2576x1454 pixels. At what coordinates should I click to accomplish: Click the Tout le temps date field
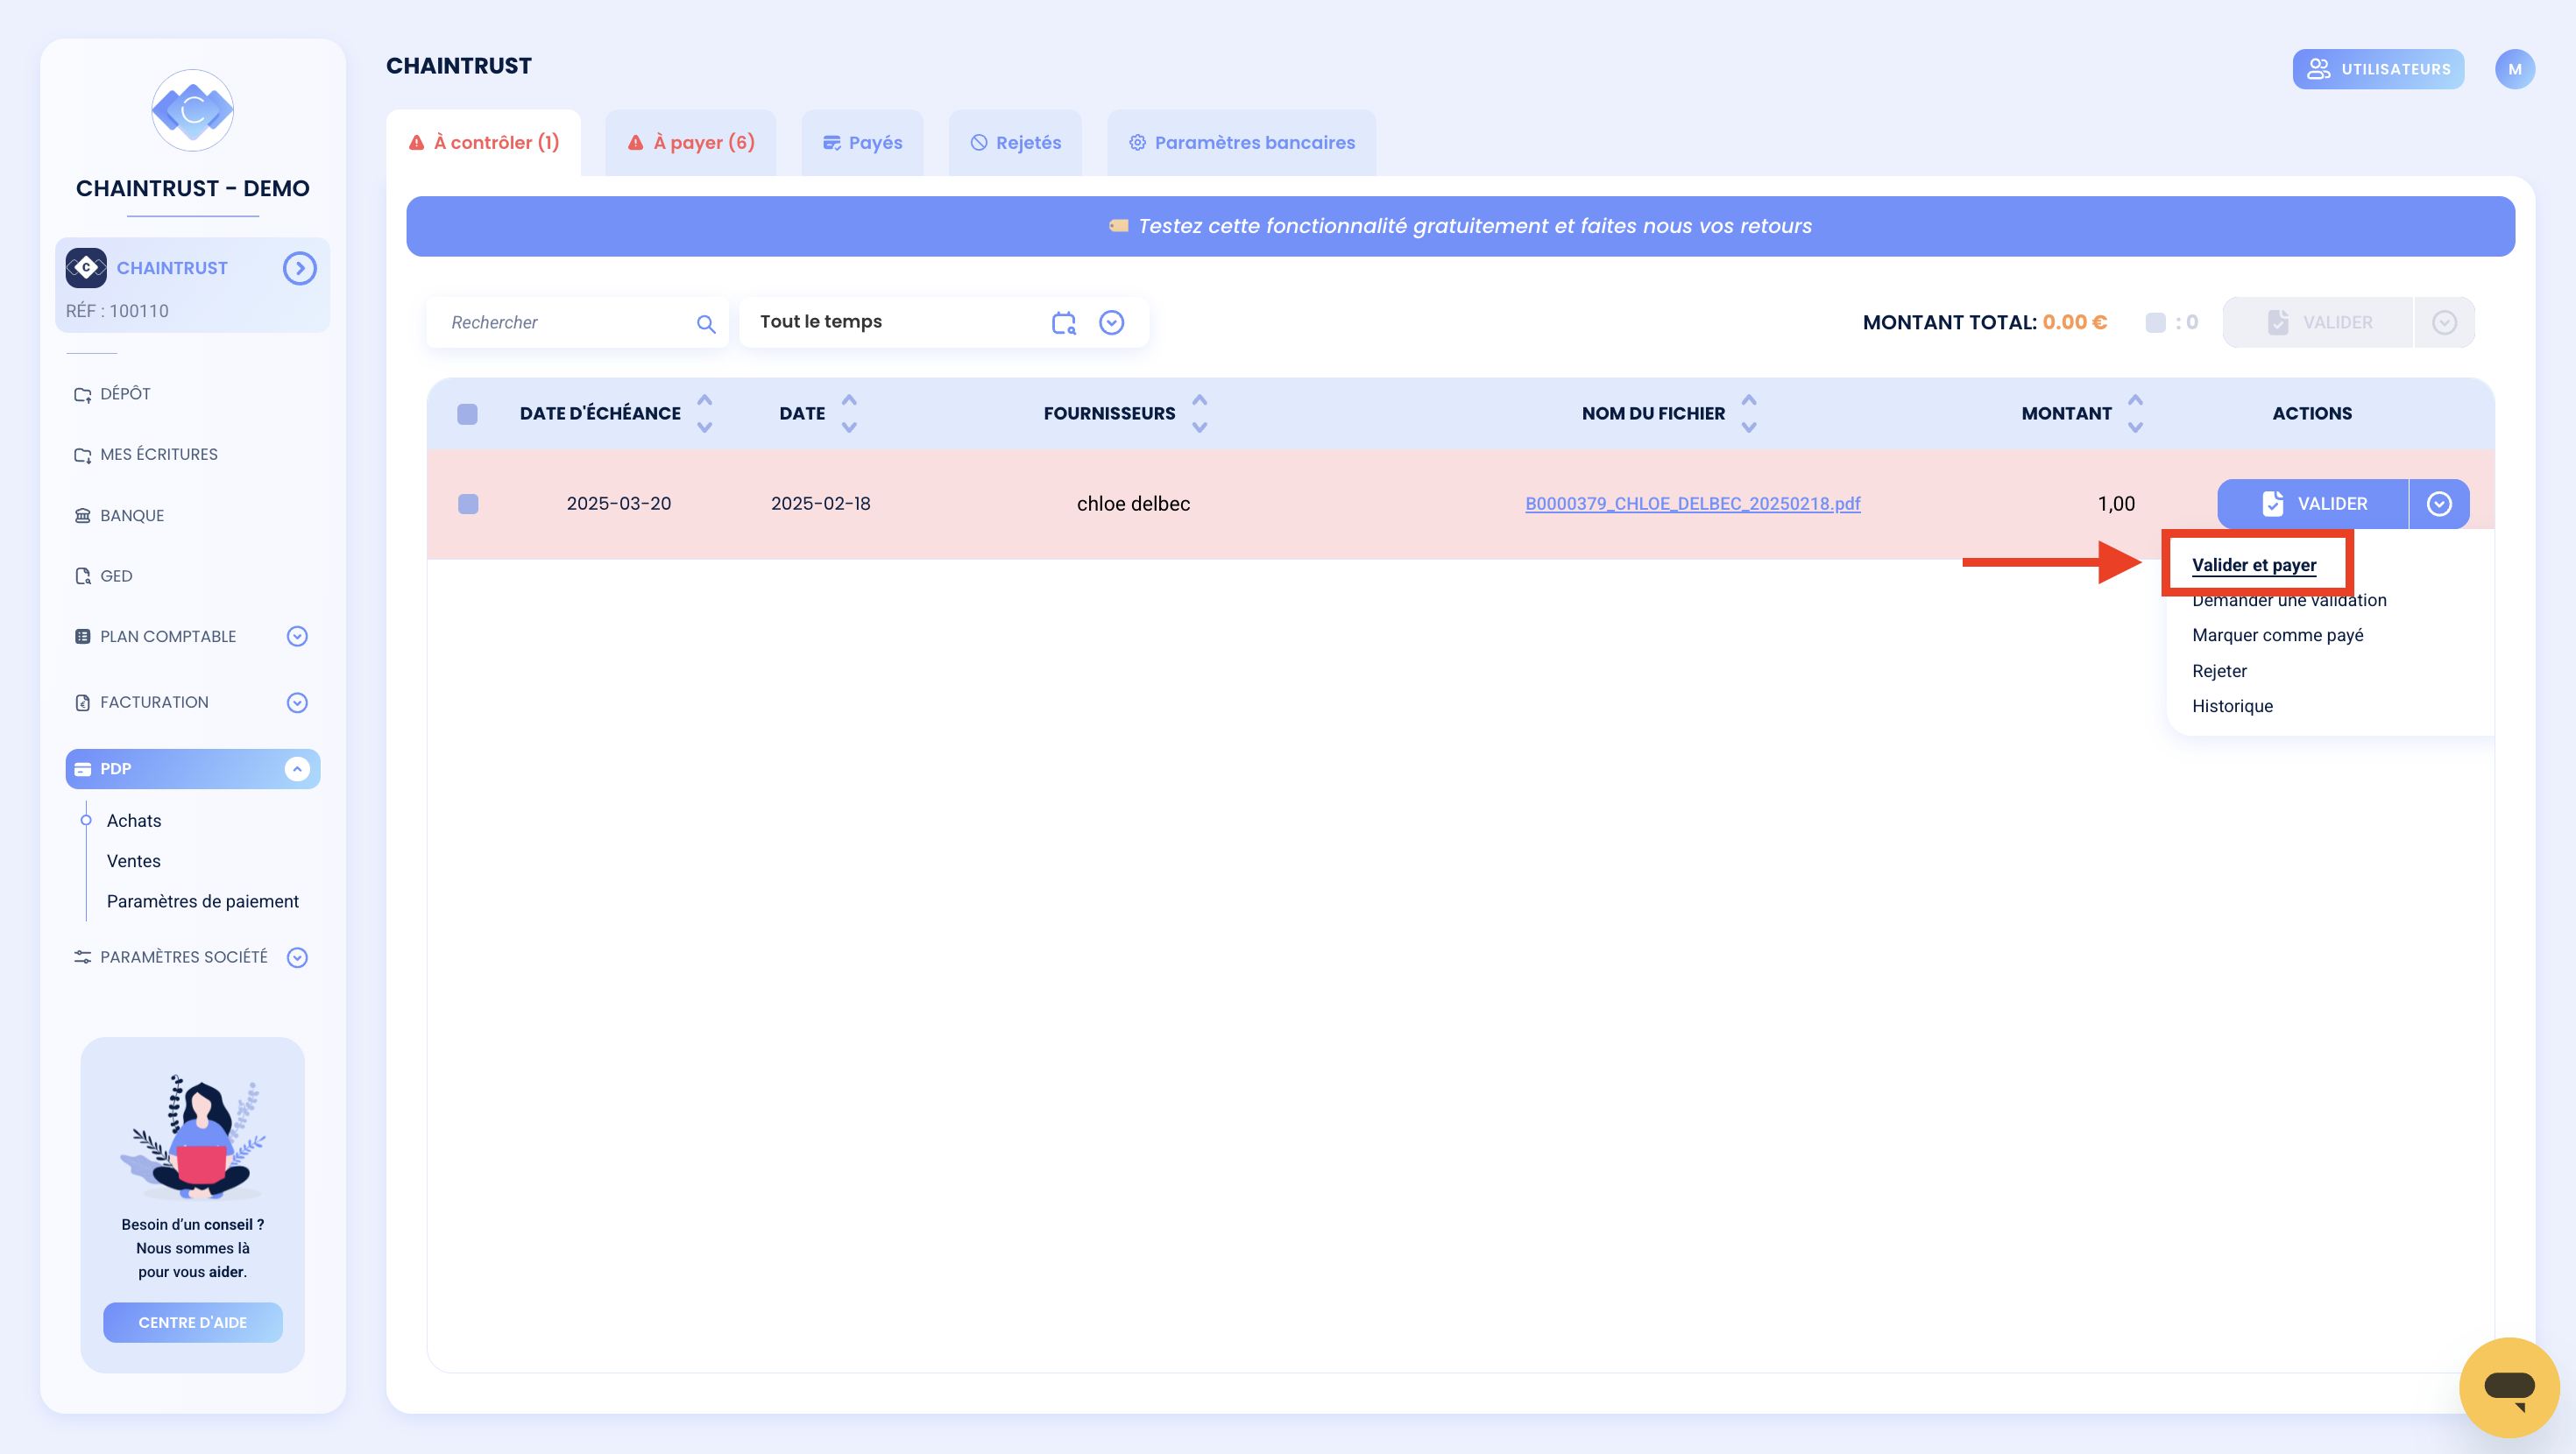pyautogui.click(x=943, y=322)
